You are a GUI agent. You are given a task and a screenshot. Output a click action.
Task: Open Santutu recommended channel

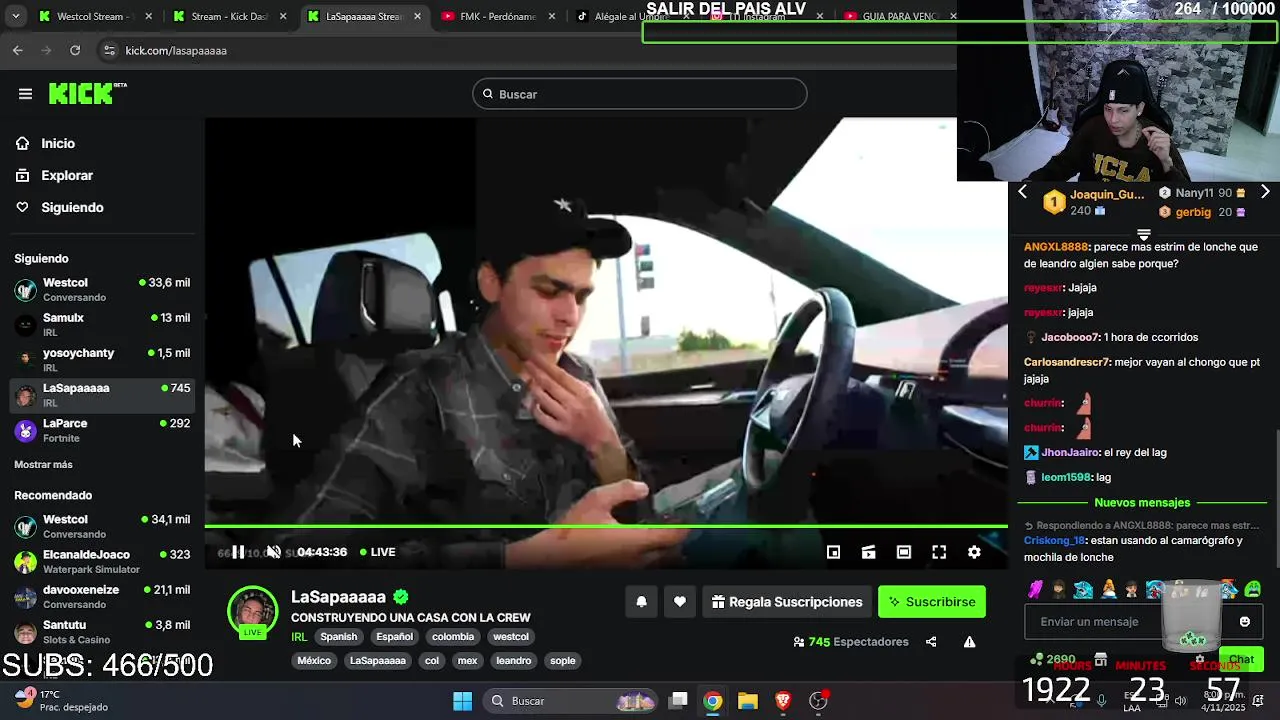tap(102, 632)
